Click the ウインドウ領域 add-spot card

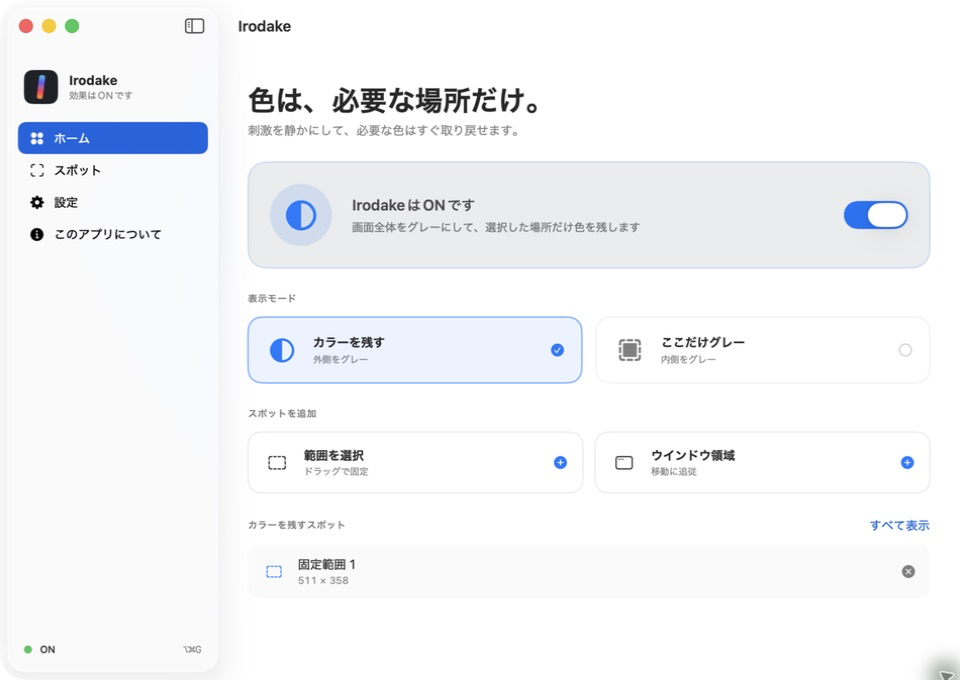click(762, 462)
